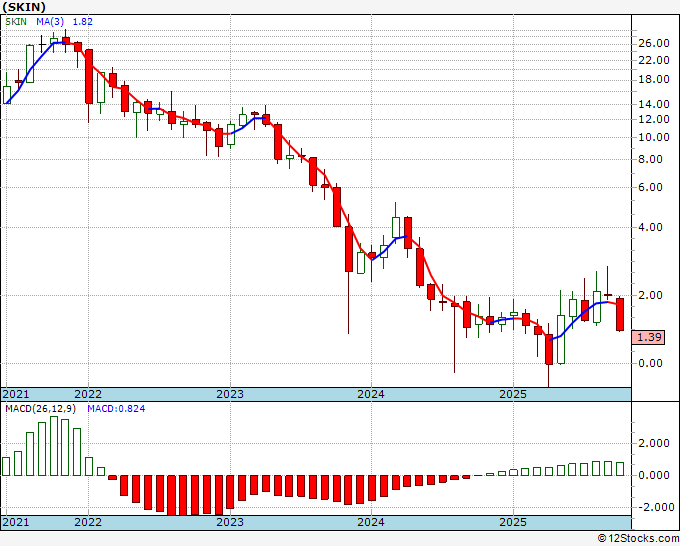Click the 12.00 price axis label

[x=654, y=119]
